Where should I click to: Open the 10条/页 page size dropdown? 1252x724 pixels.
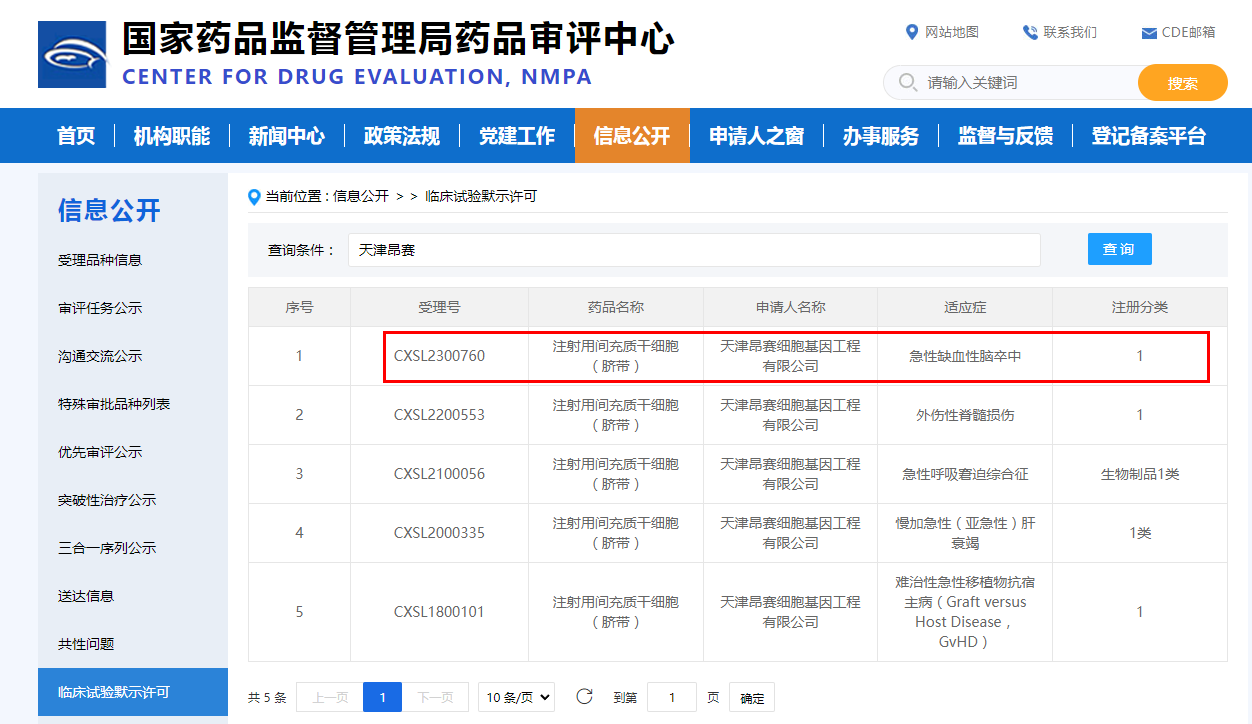coord(516,698)
